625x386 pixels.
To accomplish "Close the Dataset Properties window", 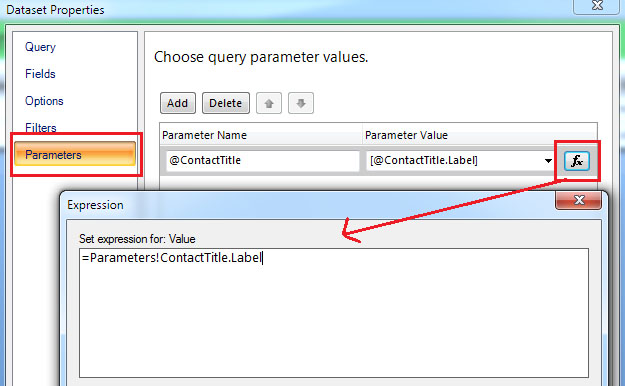I will pyautogui.click(x=597, y=6).
